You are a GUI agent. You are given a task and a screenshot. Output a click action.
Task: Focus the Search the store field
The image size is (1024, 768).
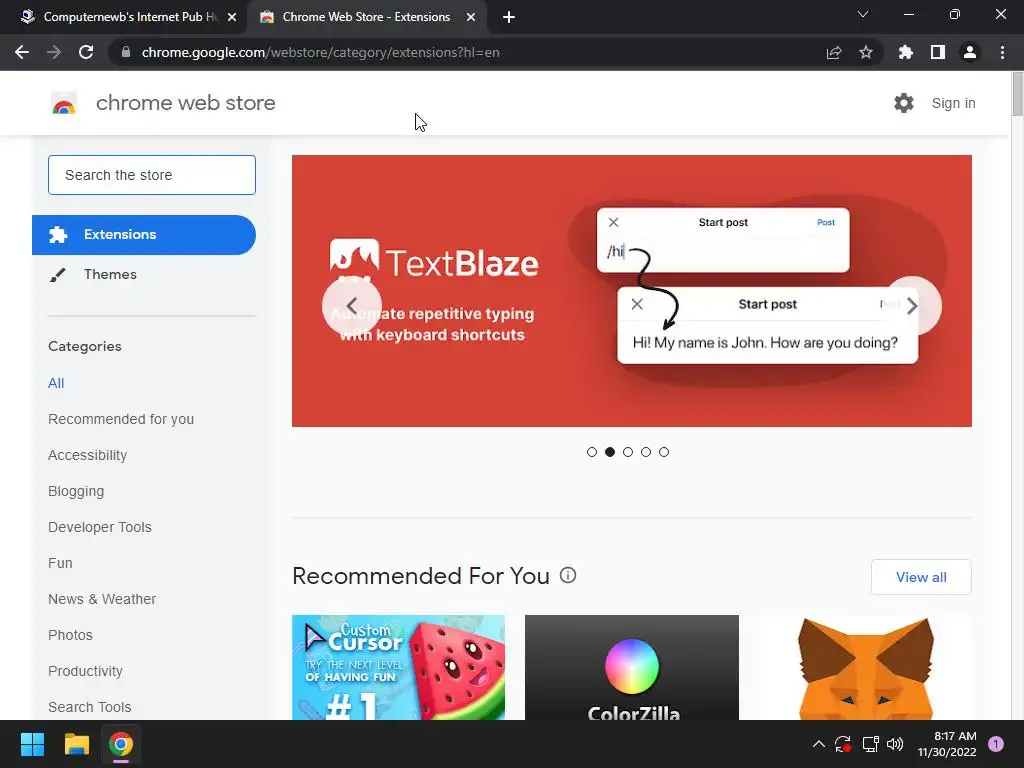point(152,175)
